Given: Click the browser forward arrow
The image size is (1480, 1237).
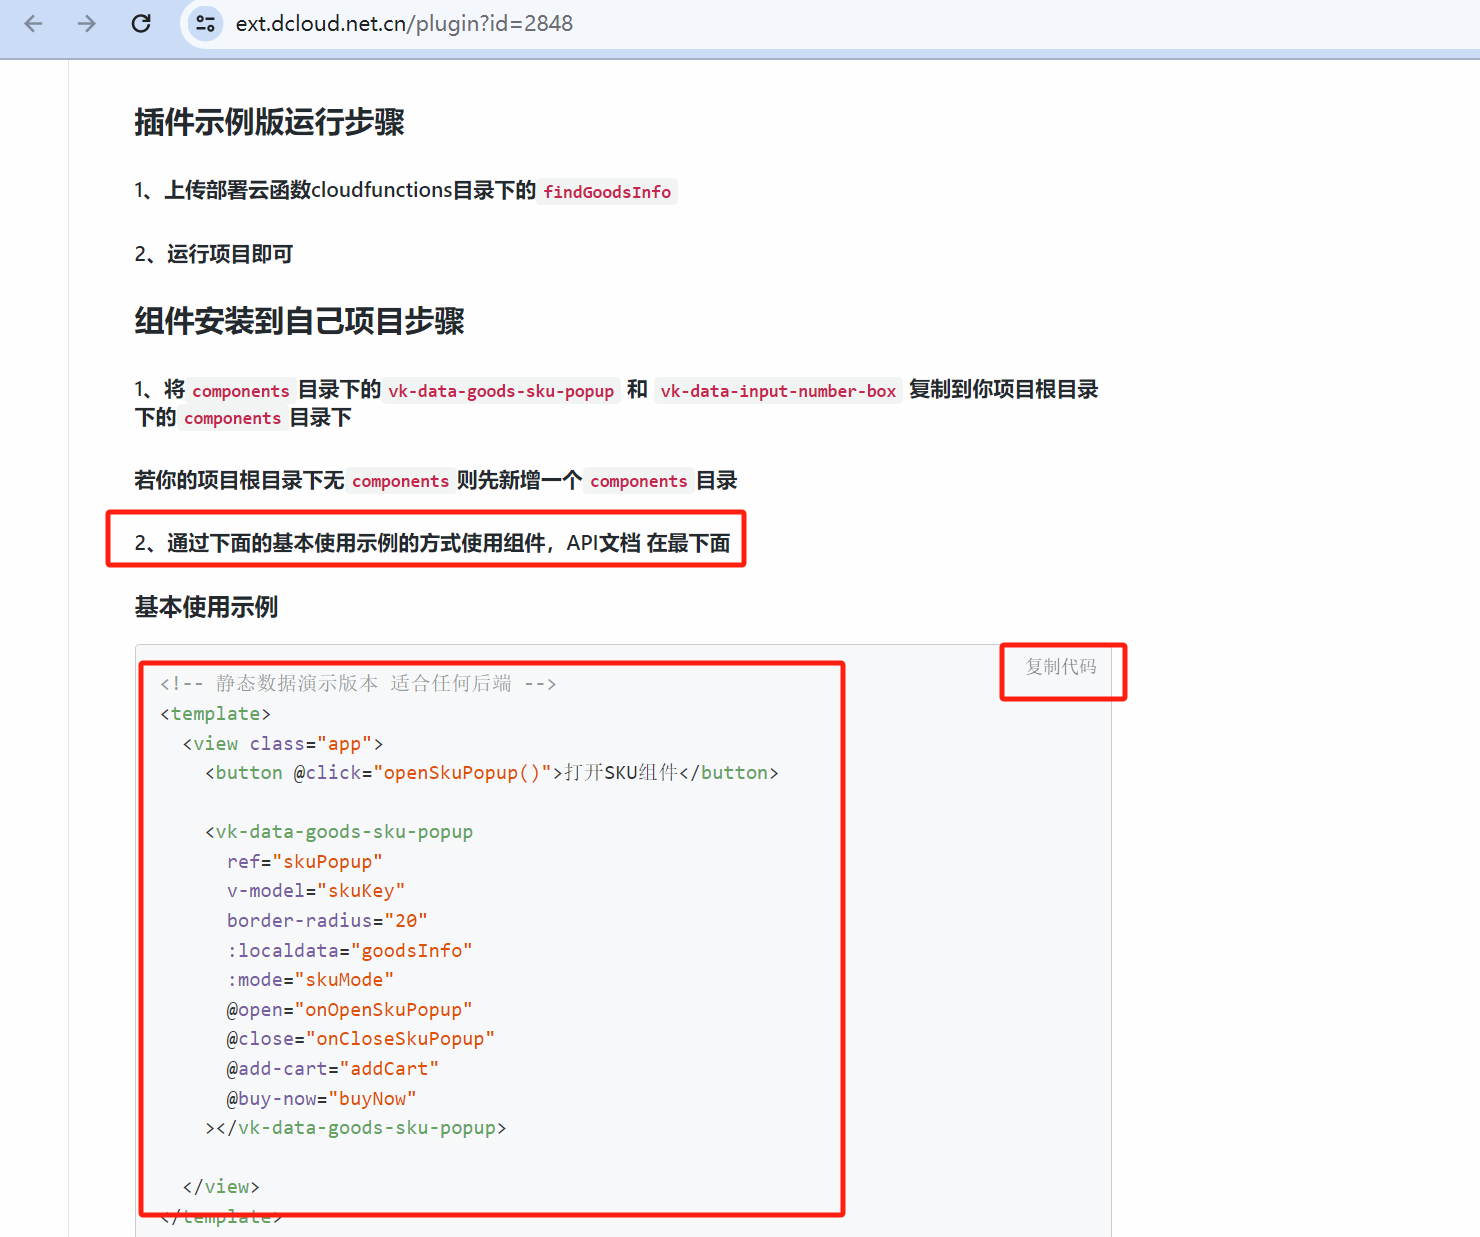Looking at the screenshot, I should 87,23.
